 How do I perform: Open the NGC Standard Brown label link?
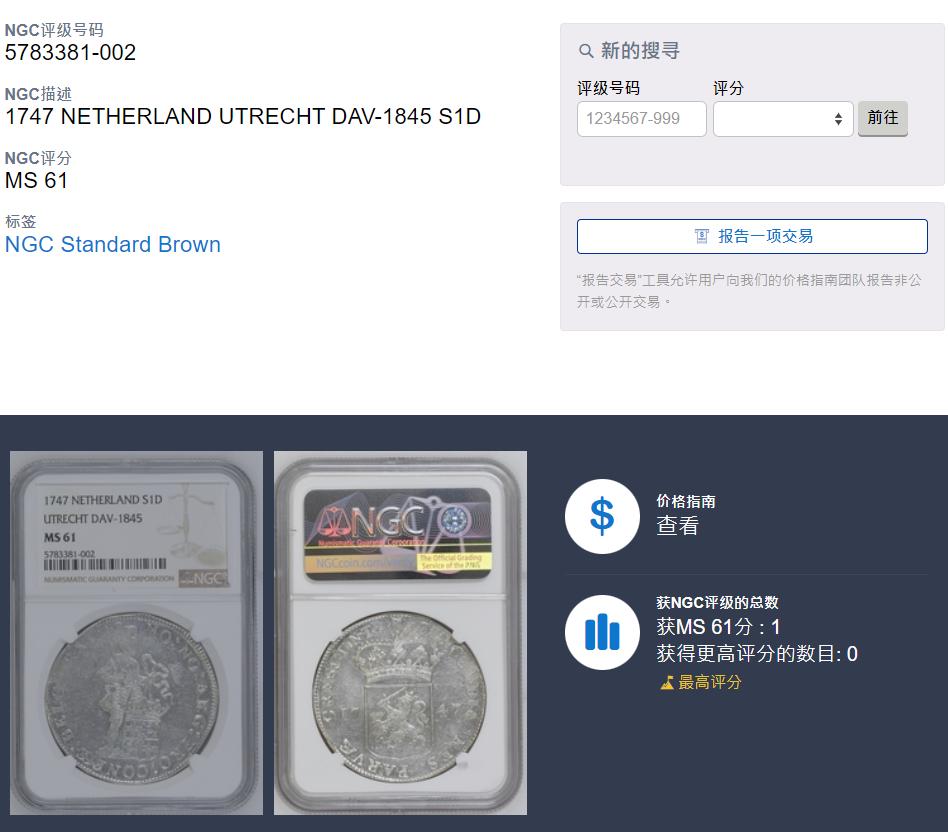pyautogui.click(x=113, y=244)
